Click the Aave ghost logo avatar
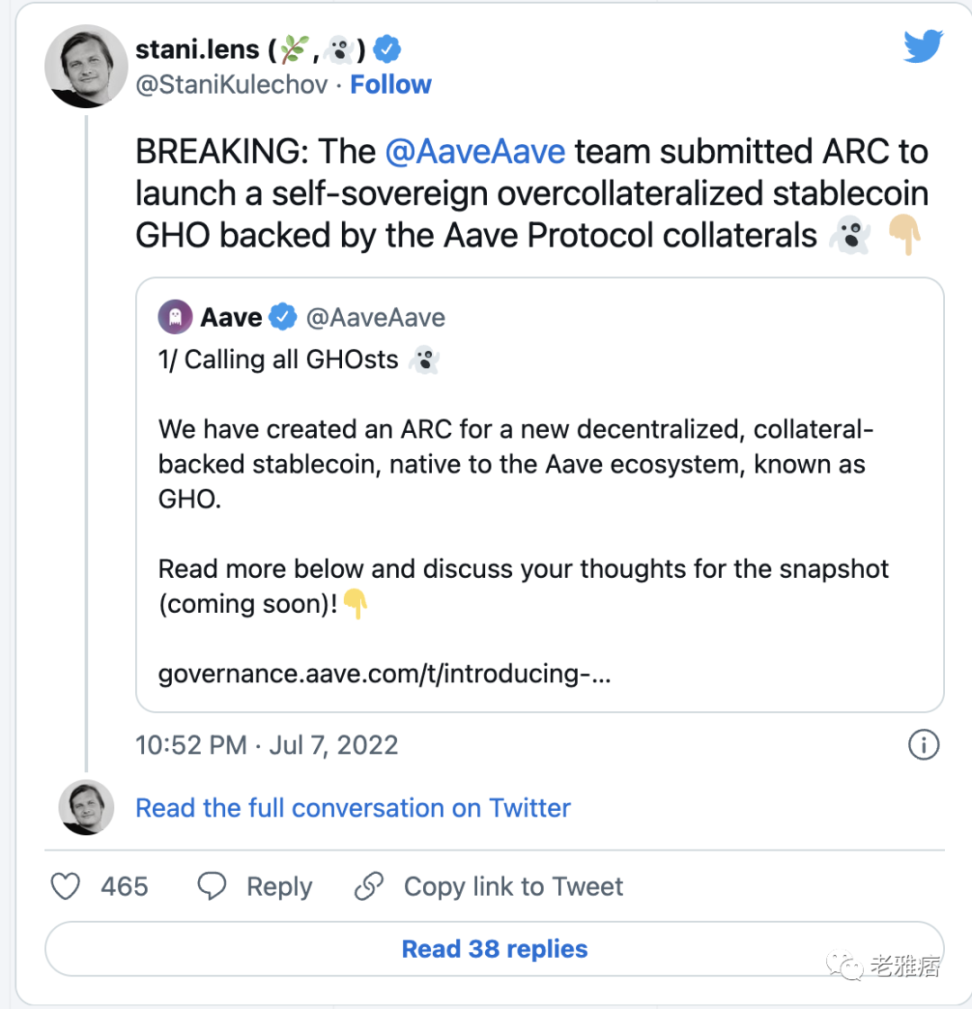 (x=175, y=318)
